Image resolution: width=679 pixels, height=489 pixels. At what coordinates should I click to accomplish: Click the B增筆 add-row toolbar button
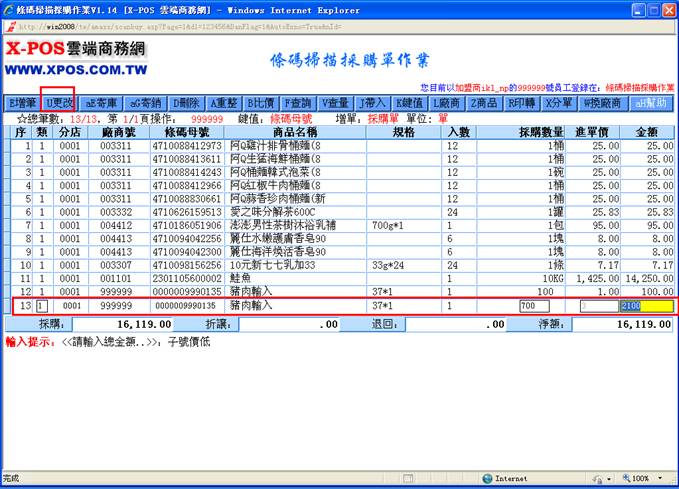click(22, 103)
